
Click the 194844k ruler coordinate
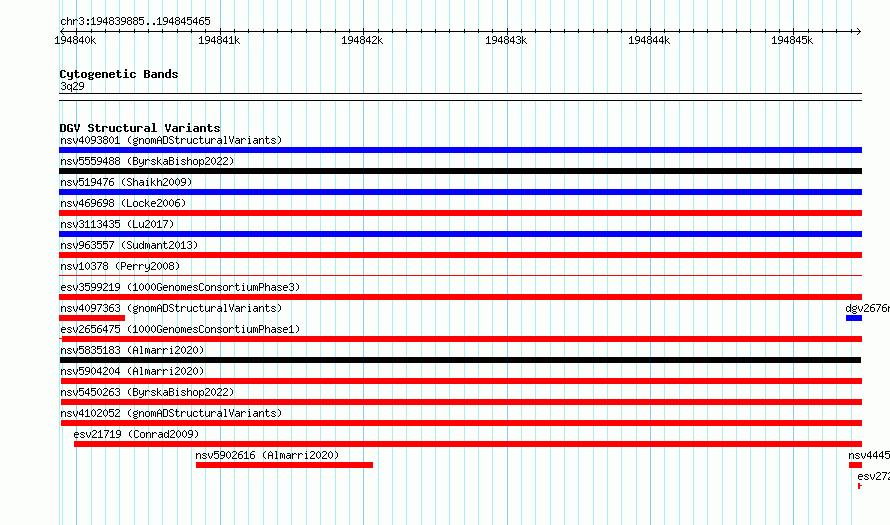click(x=649, y=40)
